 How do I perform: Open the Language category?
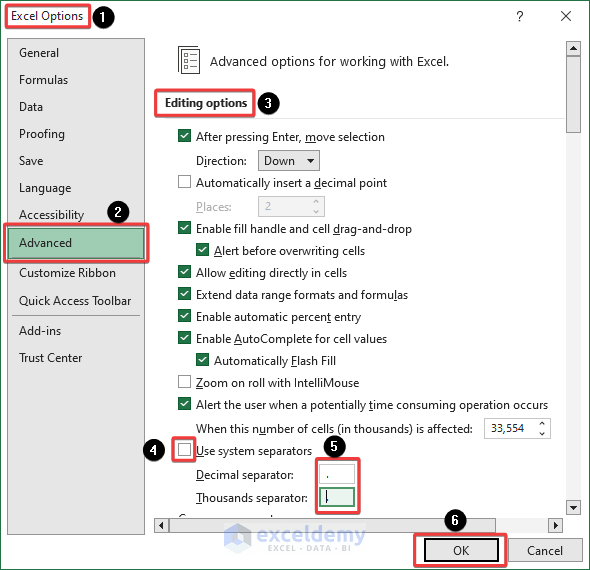76,188
